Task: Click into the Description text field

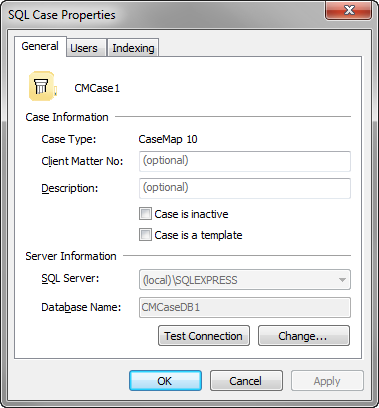Action: pyautogui.click(x=245, y=188)
